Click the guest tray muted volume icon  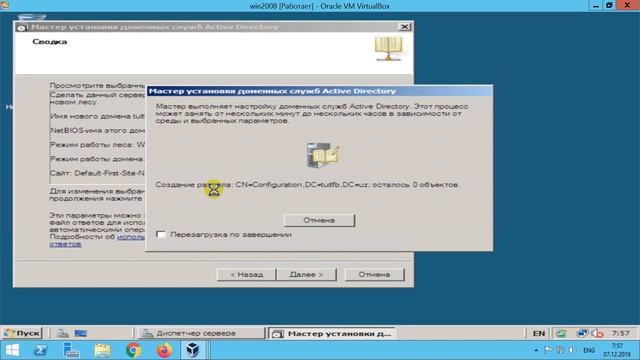[x=597, y=333]
